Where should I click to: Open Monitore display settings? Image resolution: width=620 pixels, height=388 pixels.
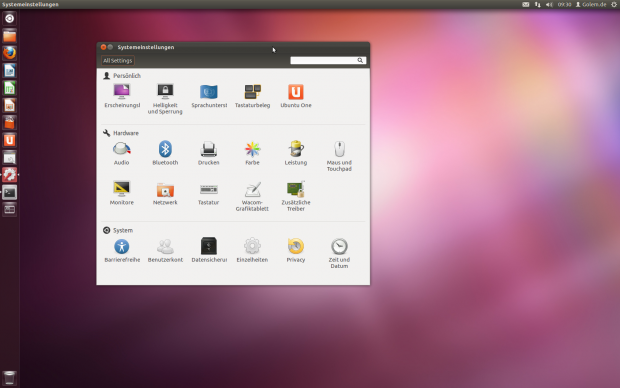(121, 193)
